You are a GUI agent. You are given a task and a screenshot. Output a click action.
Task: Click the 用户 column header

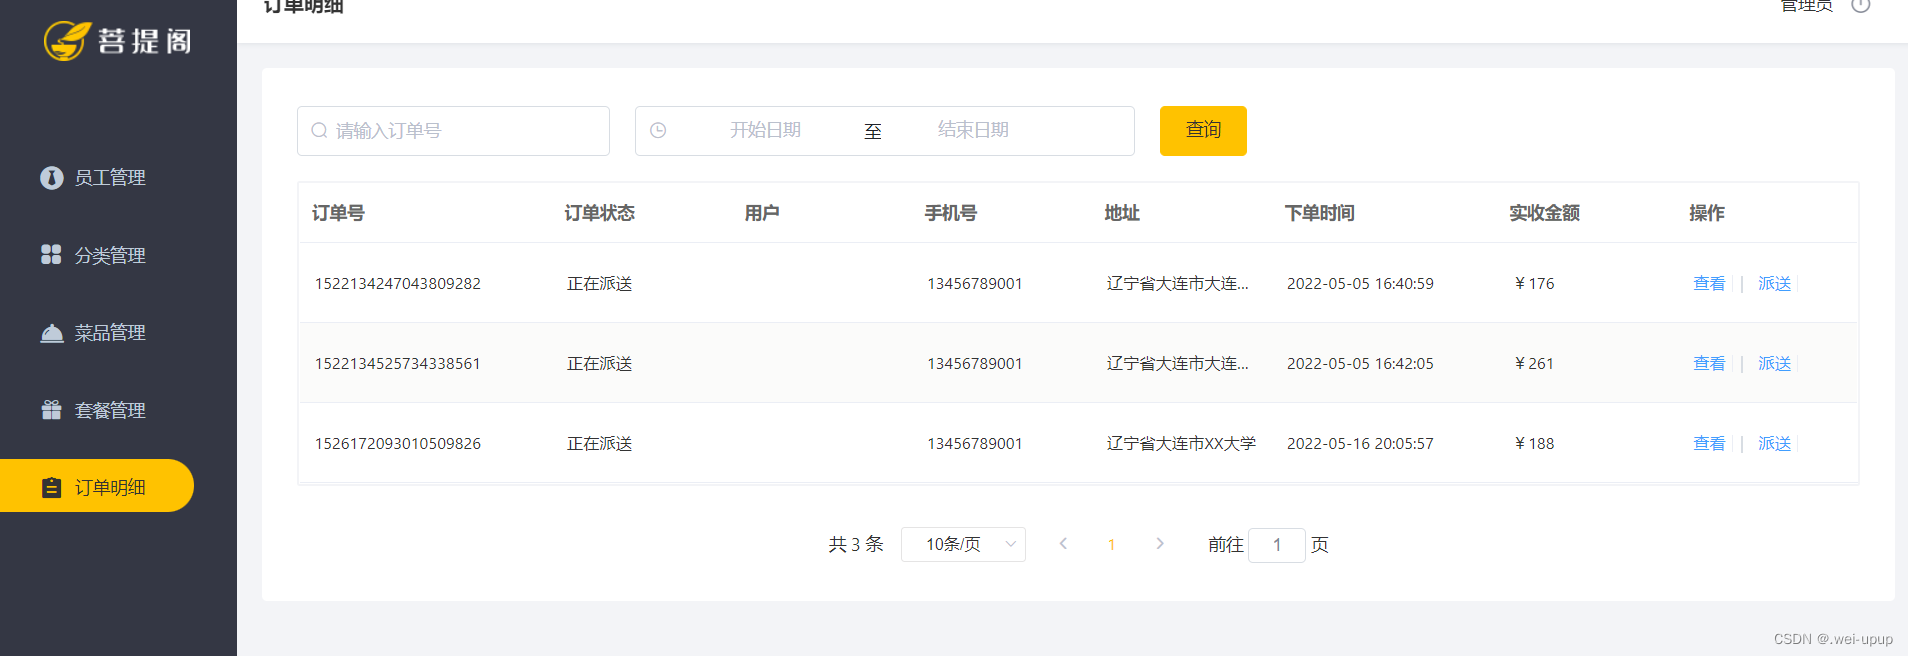point(762,213)
